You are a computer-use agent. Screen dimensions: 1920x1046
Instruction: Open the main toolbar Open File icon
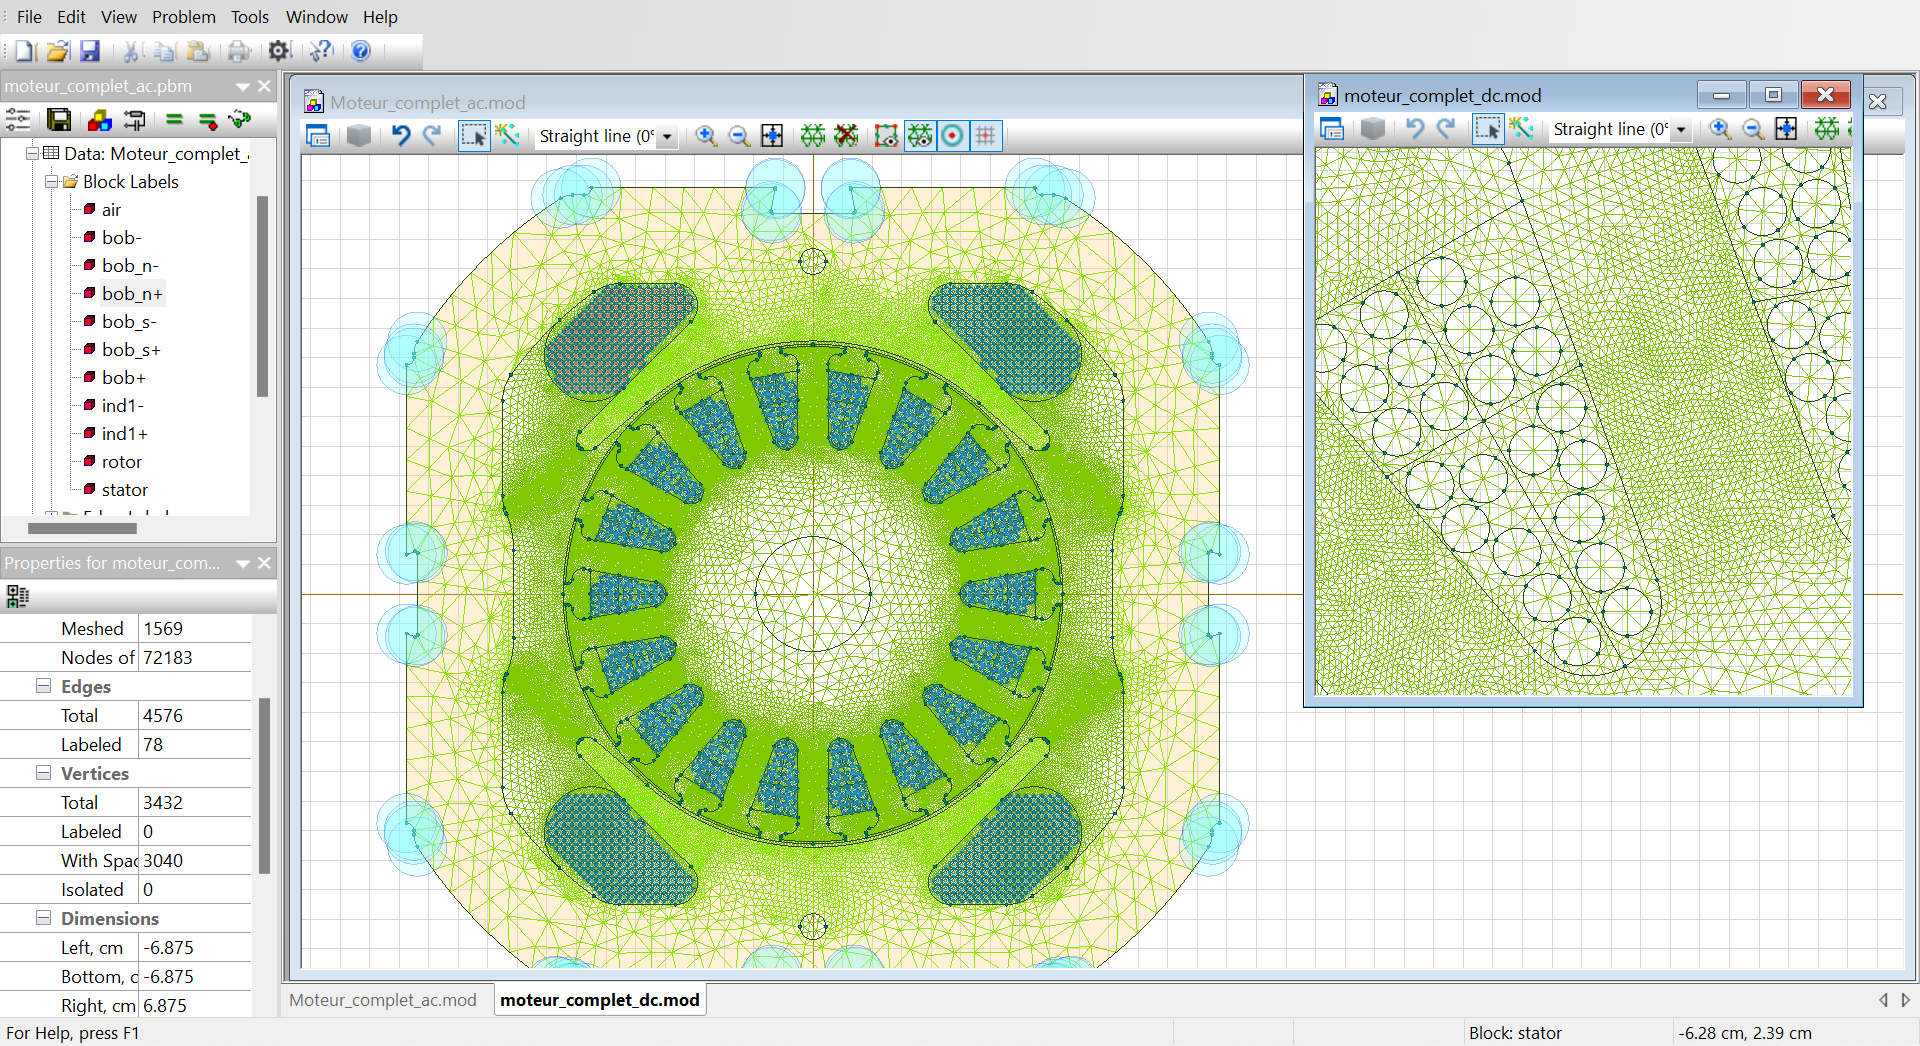click(57, 51)
